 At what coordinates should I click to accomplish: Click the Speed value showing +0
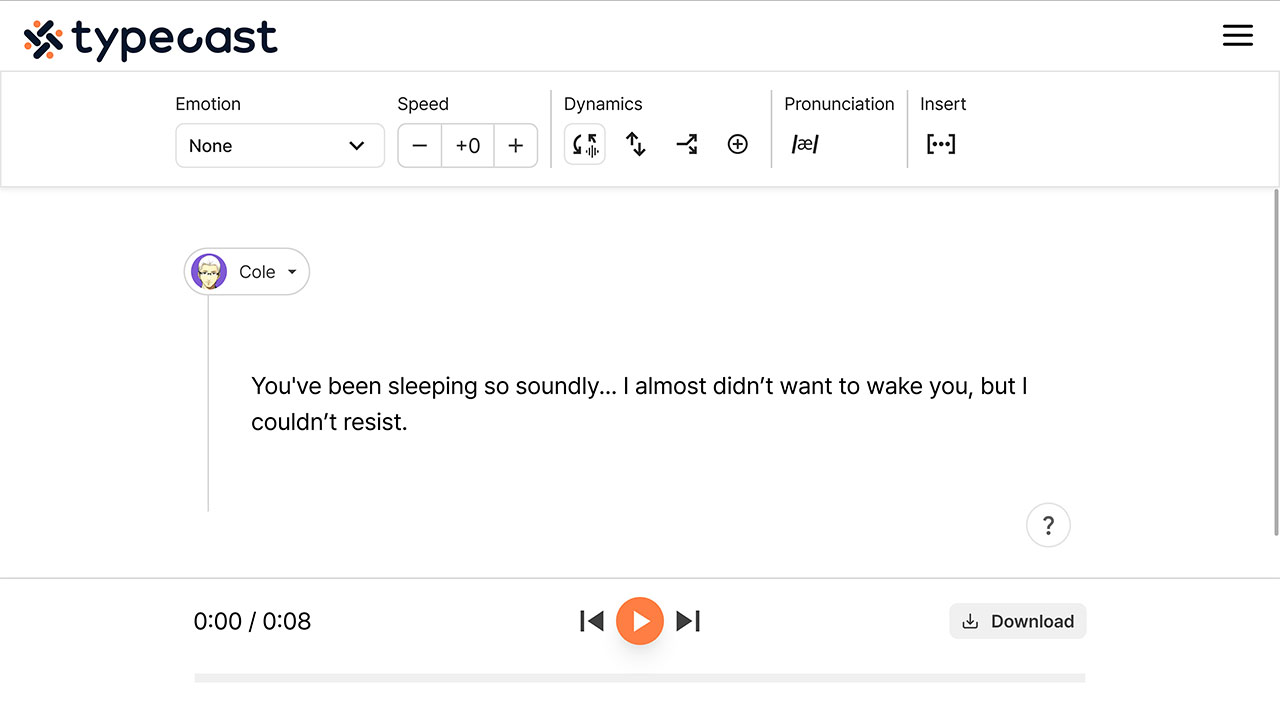click(x=467, y=145)
